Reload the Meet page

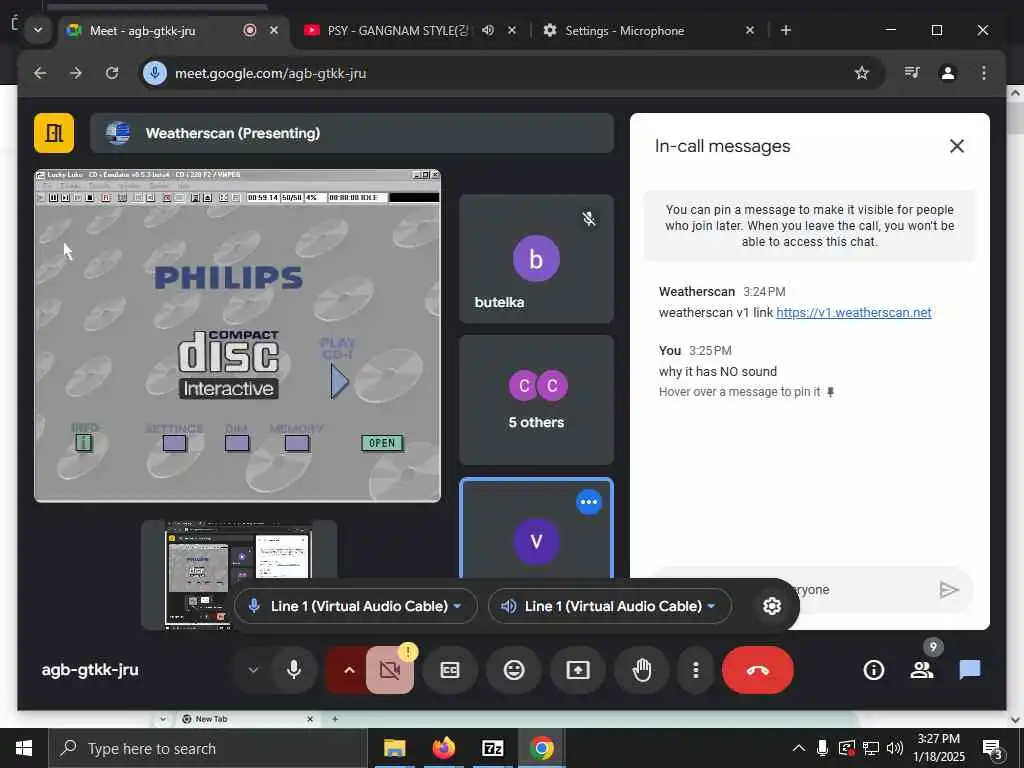[x=112, y=73]
